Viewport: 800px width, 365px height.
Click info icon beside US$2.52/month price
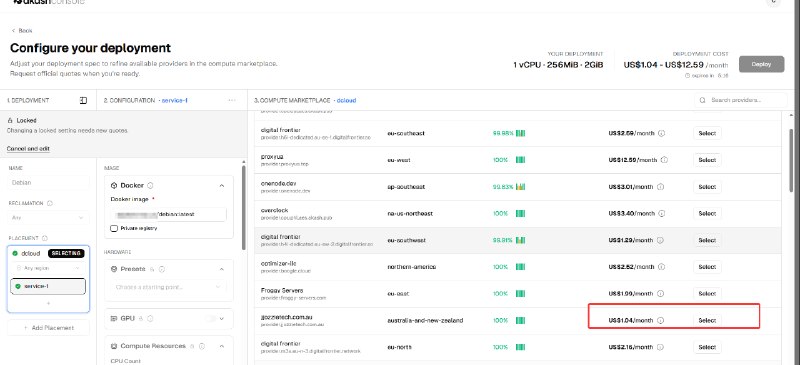pos(661,267)
